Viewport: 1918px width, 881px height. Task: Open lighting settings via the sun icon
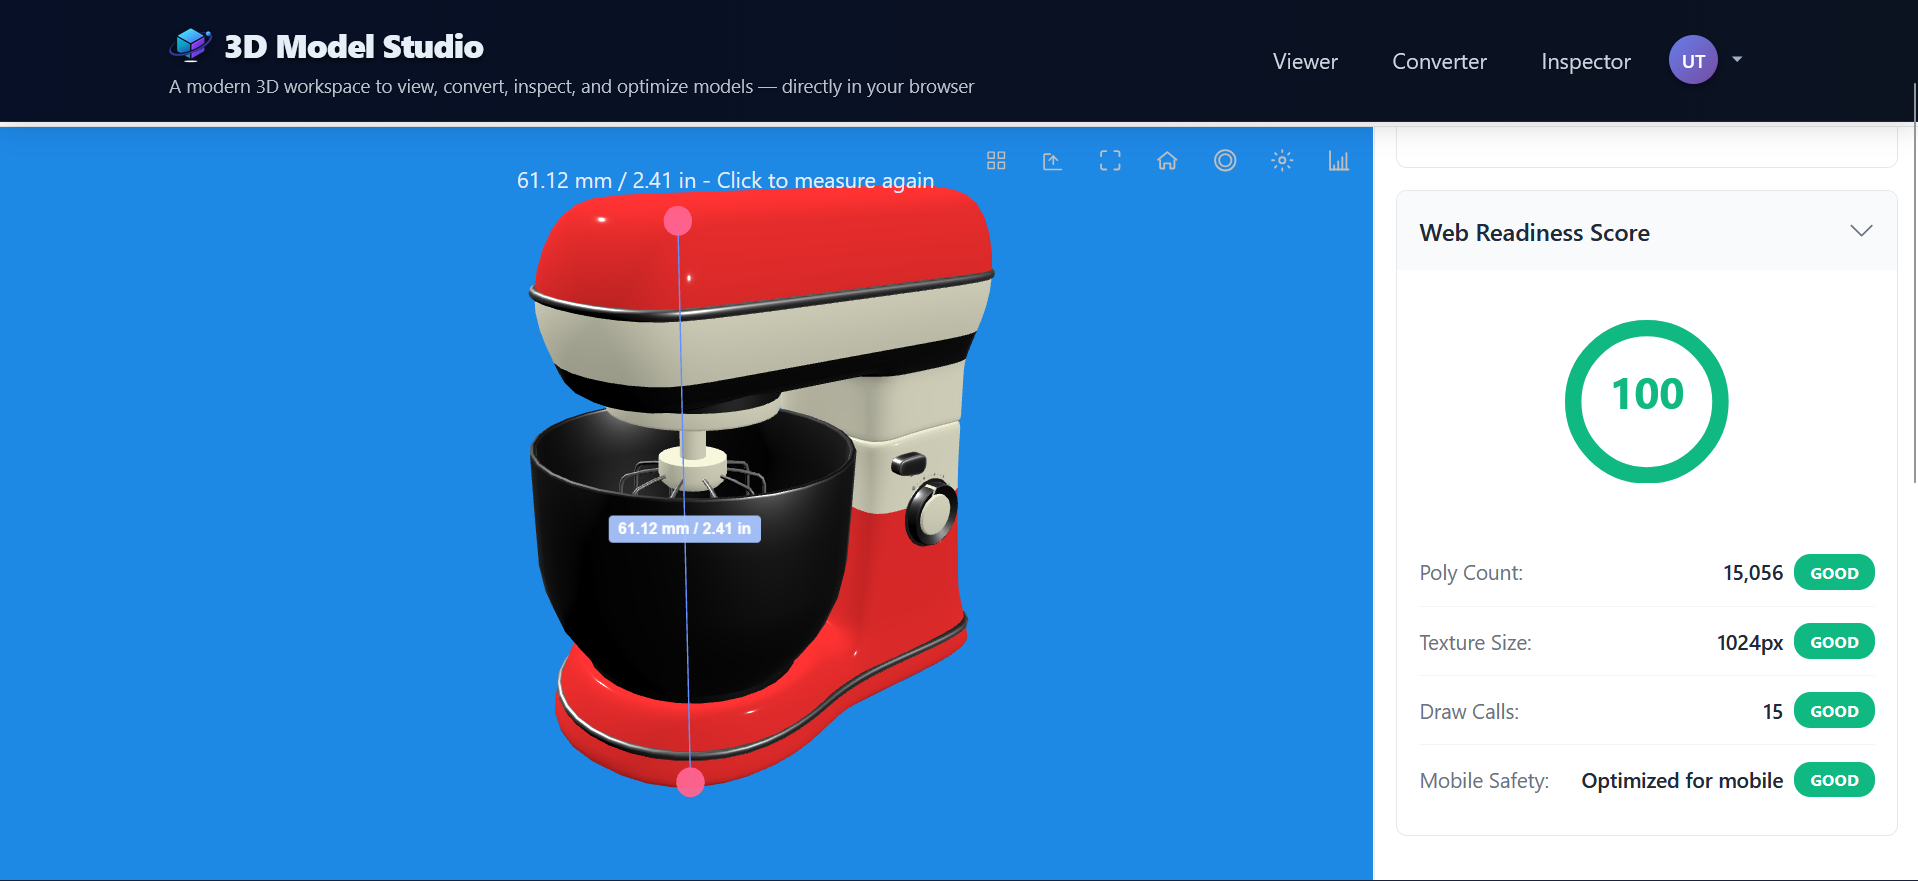click(x=1282, y=161)
